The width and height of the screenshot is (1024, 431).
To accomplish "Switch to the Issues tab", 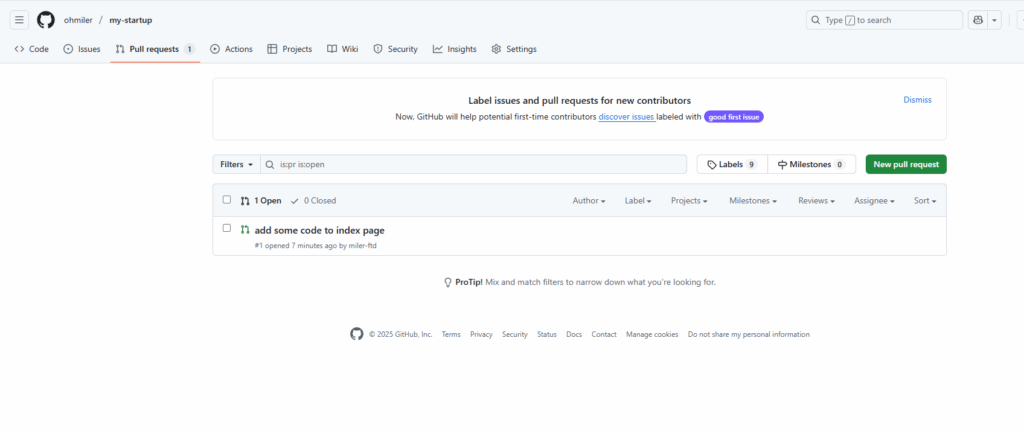I will (82, 49).
